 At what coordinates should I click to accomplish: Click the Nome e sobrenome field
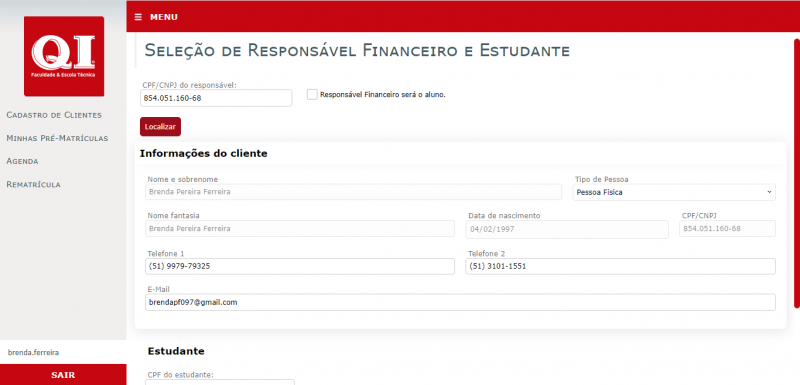click(354, 192)
